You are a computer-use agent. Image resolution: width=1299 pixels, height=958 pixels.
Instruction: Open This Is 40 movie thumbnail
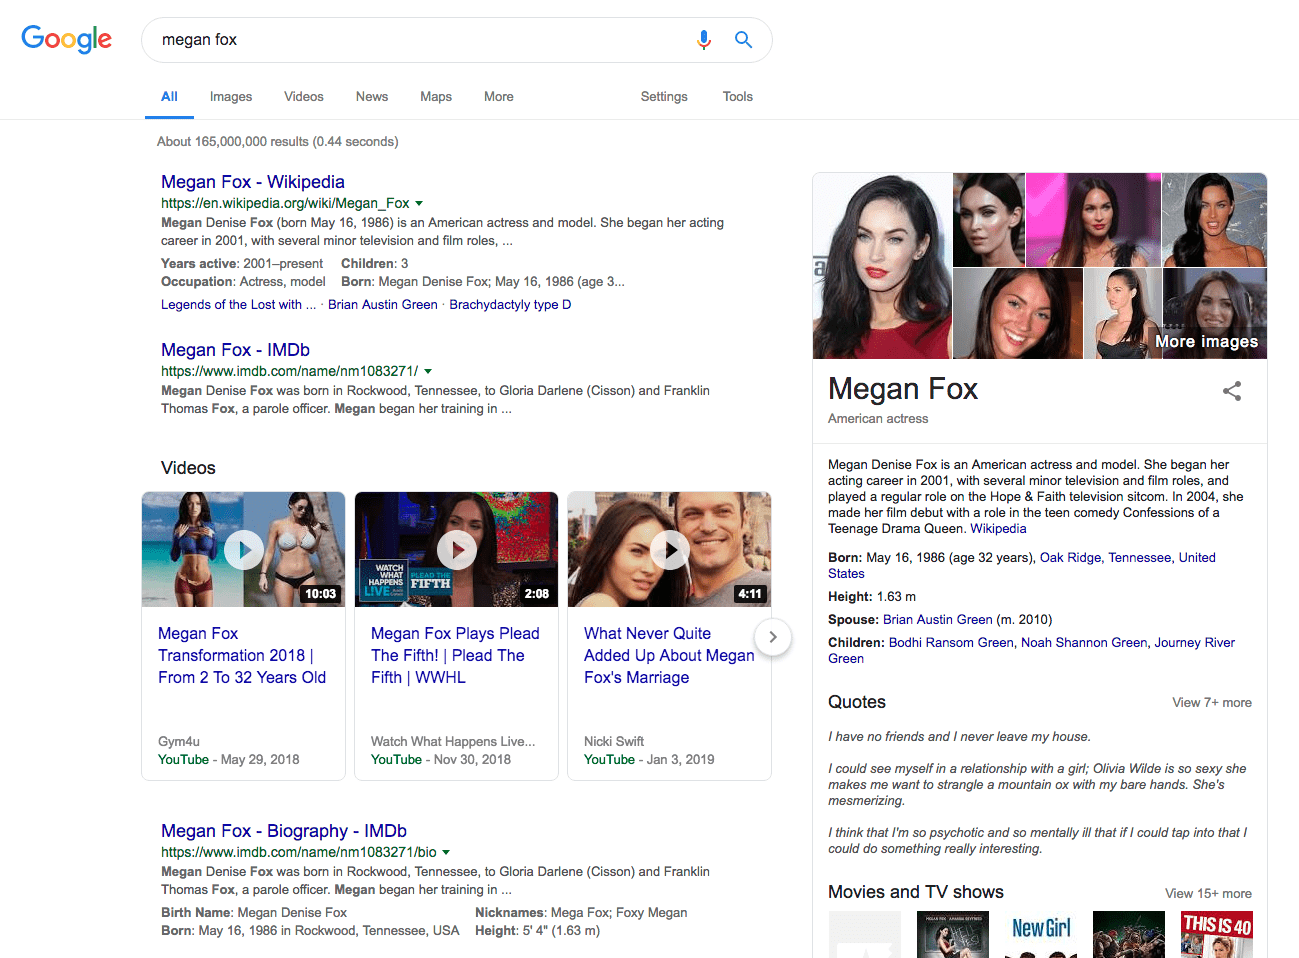point(1217,935)
